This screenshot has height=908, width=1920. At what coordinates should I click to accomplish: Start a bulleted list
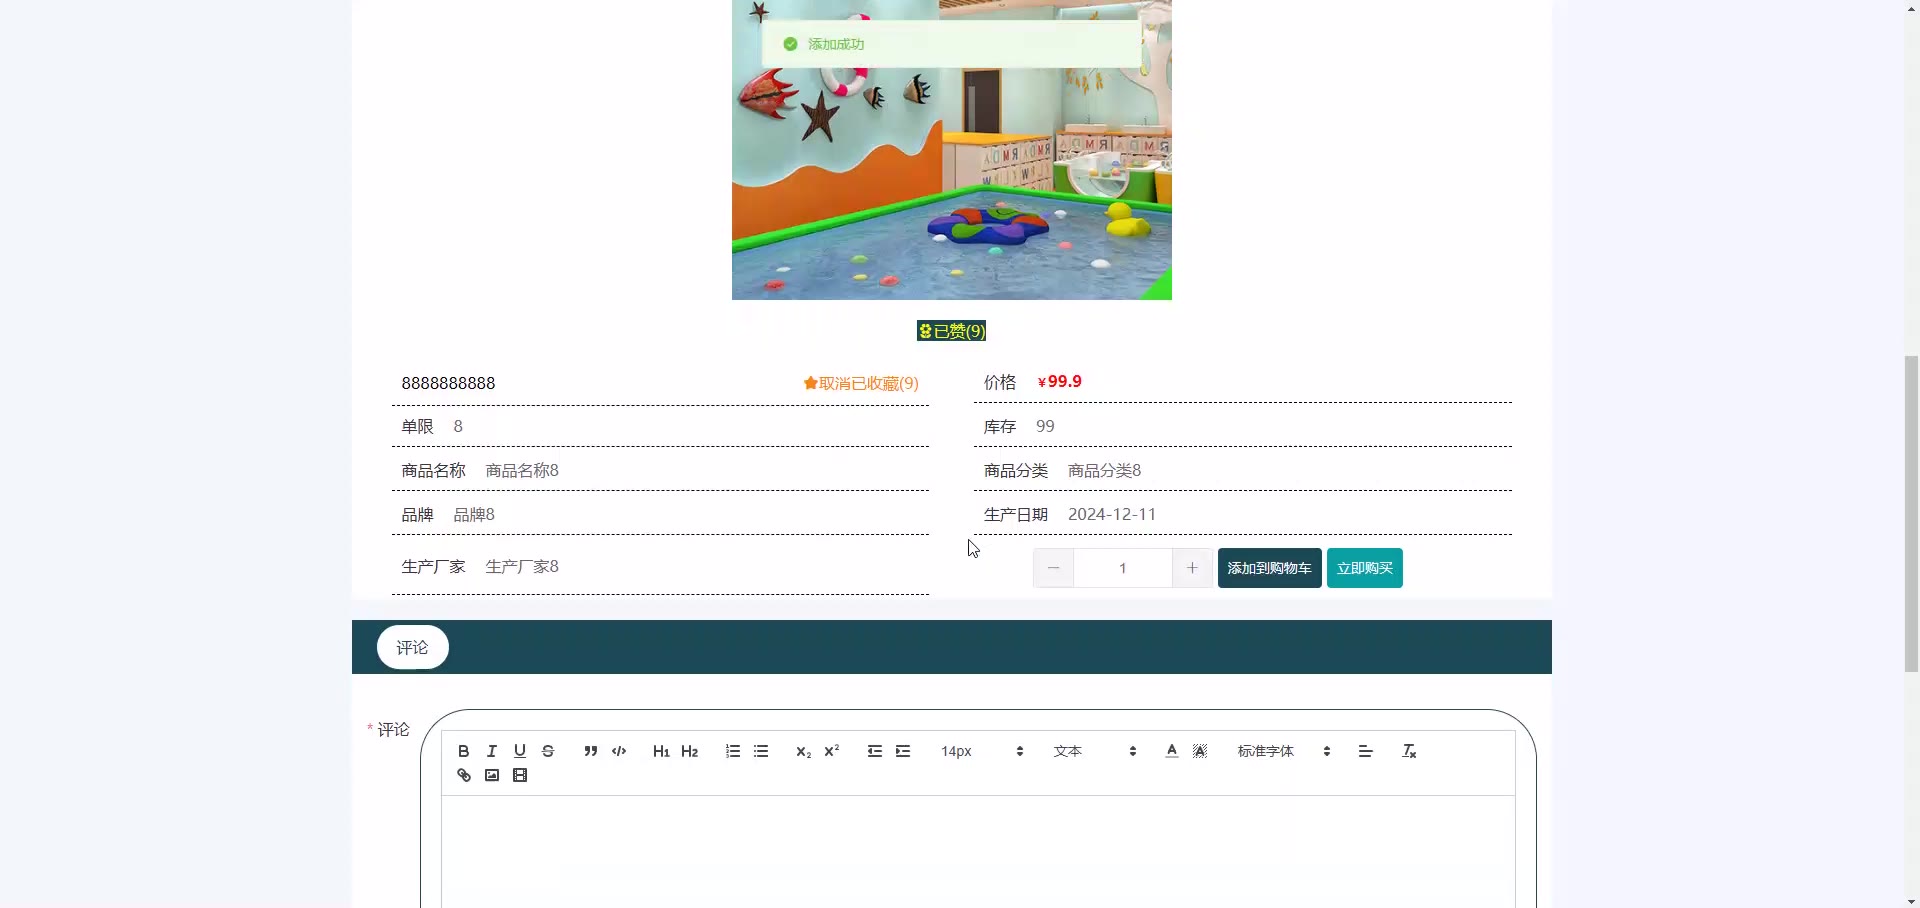click(x=761, y=751)
